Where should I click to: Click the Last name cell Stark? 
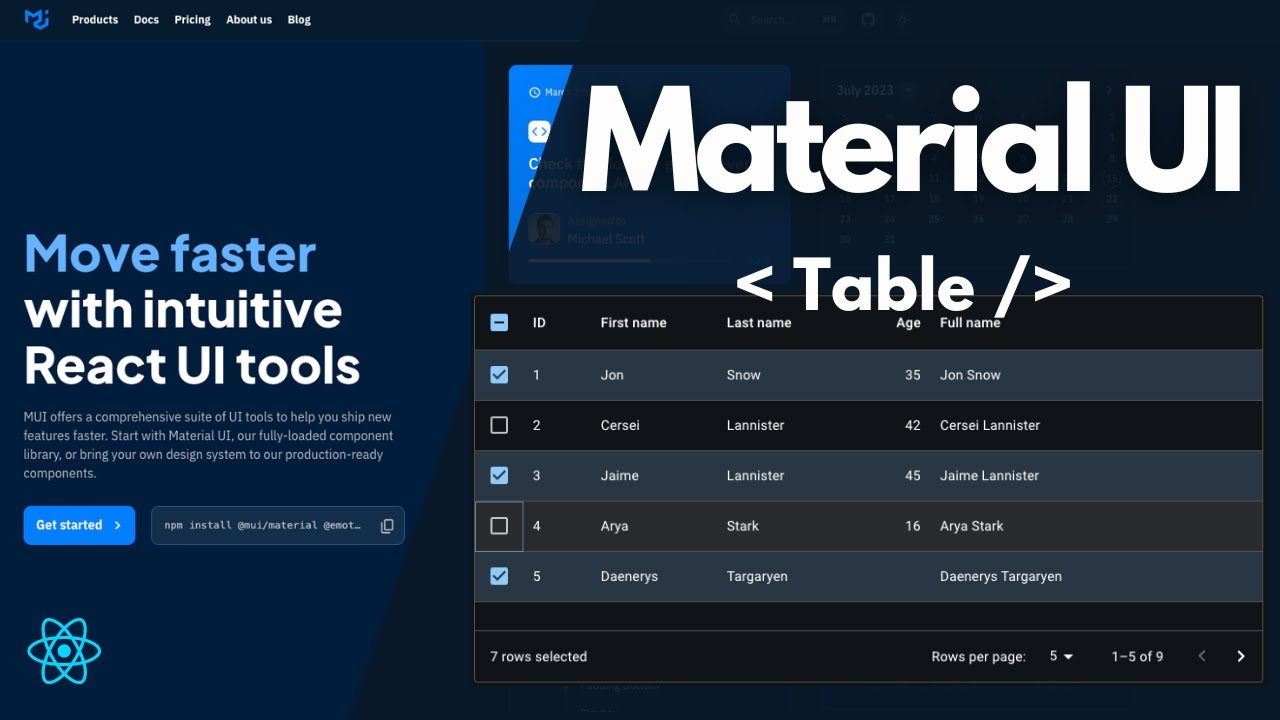[742, 526]
